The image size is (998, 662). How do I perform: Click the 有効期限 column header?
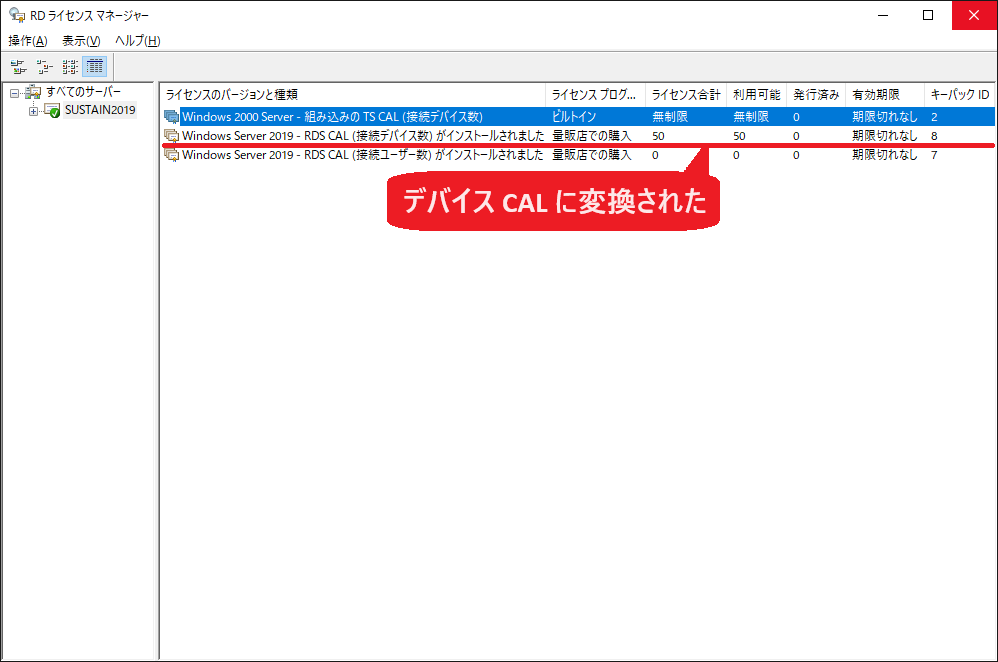pyautogui.click(x=875, y=95)
